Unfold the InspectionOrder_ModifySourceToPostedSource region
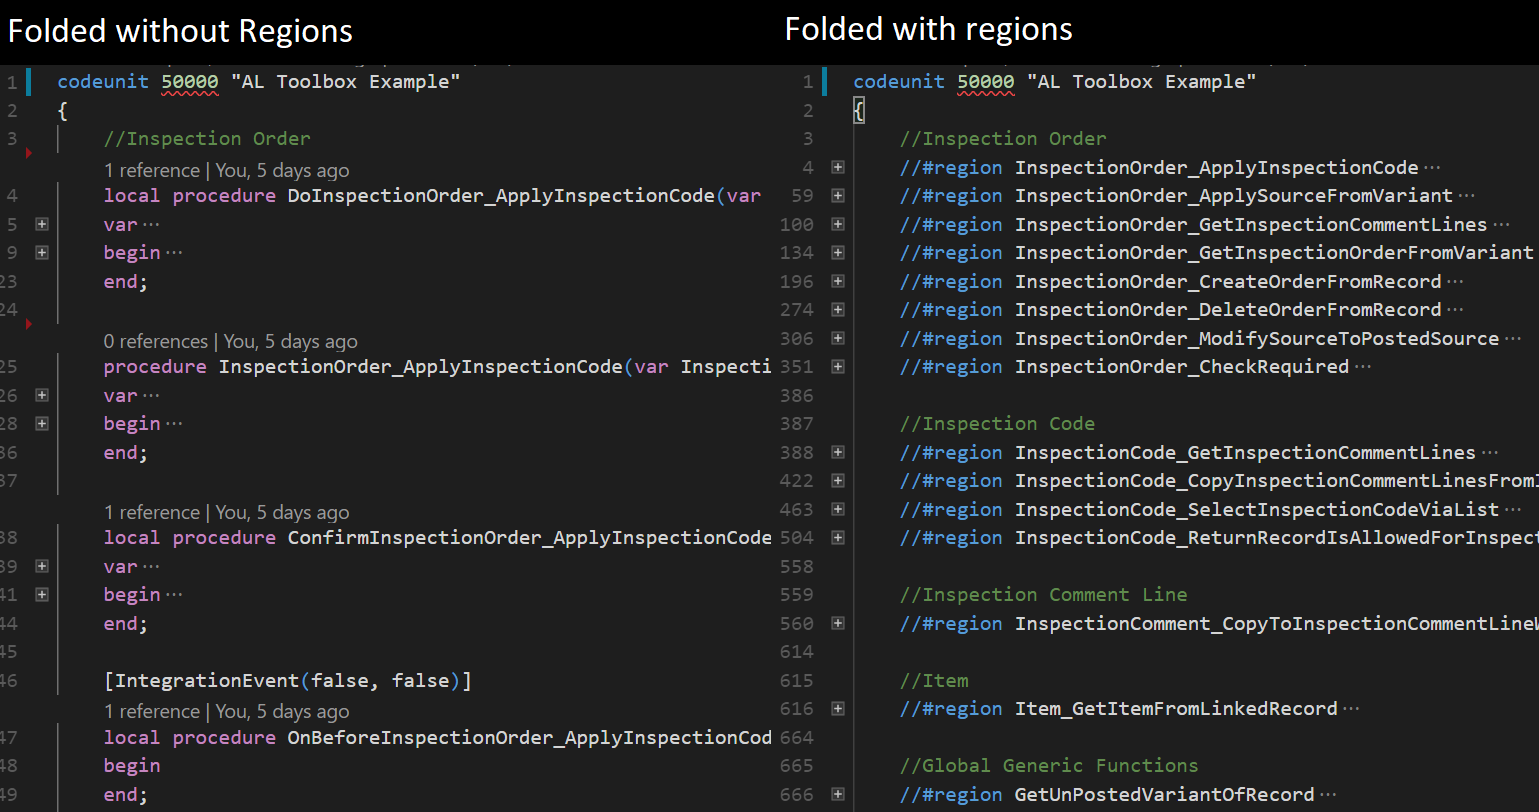This screenshot has width=1539, height=812. click(x=838, y=339)
